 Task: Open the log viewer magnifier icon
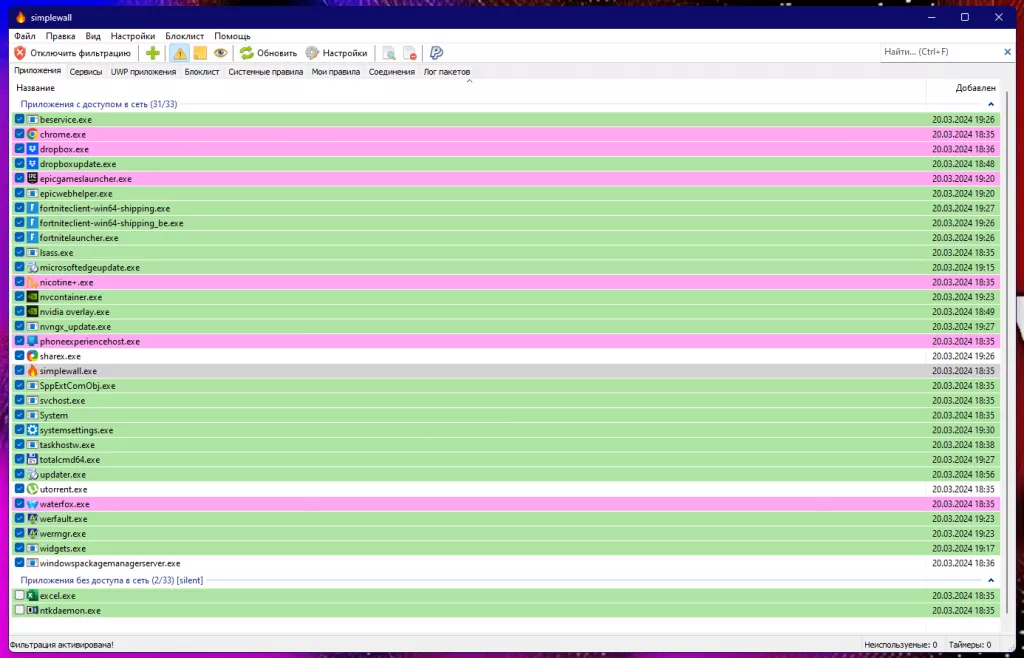click(389, 53)
